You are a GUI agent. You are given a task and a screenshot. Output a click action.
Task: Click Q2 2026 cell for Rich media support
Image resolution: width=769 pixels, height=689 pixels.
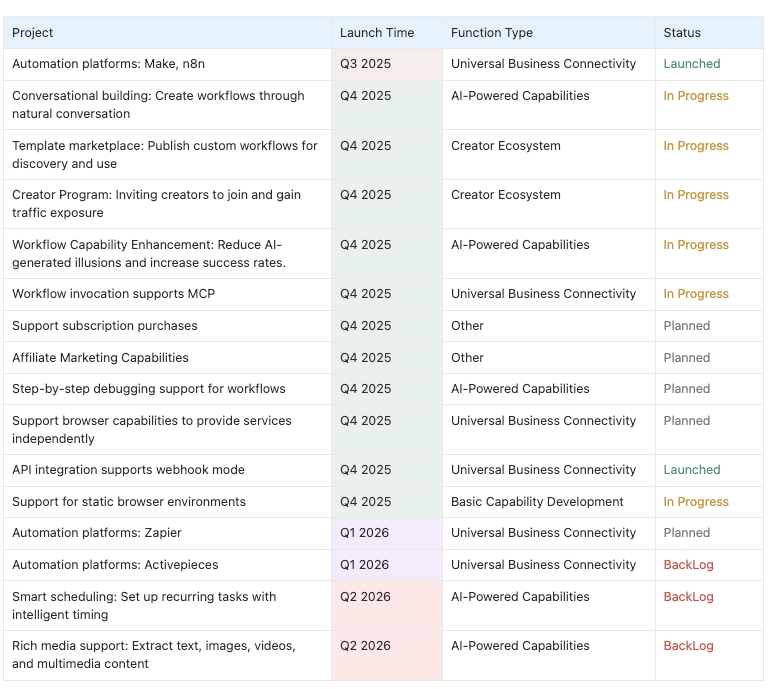(x=365, y=646)
